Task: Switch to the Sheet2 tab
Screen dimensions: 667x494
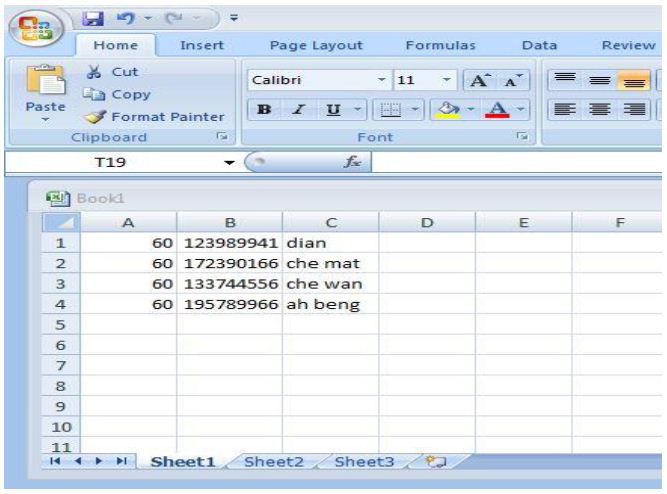Action: pyautogui.click(x=274, y=462)
